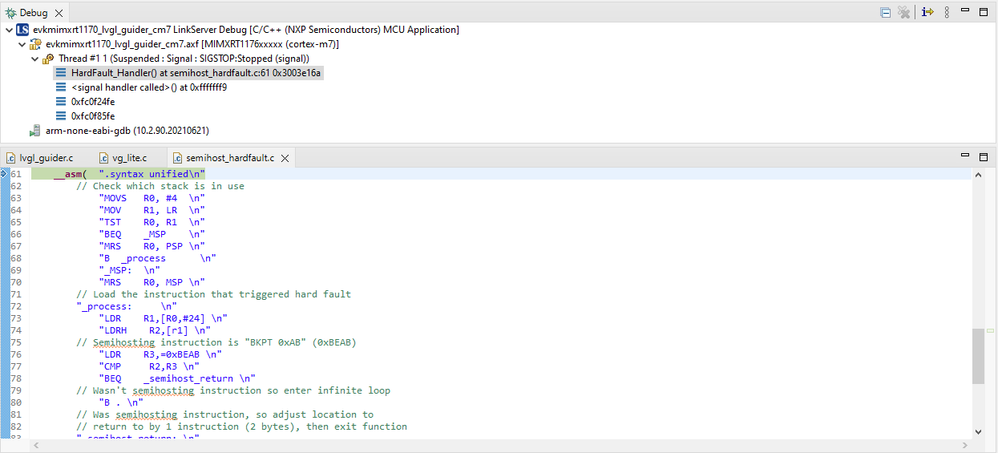Click the vg_lite.c file icon
This screenshot has width=998, height=453.
104,158
